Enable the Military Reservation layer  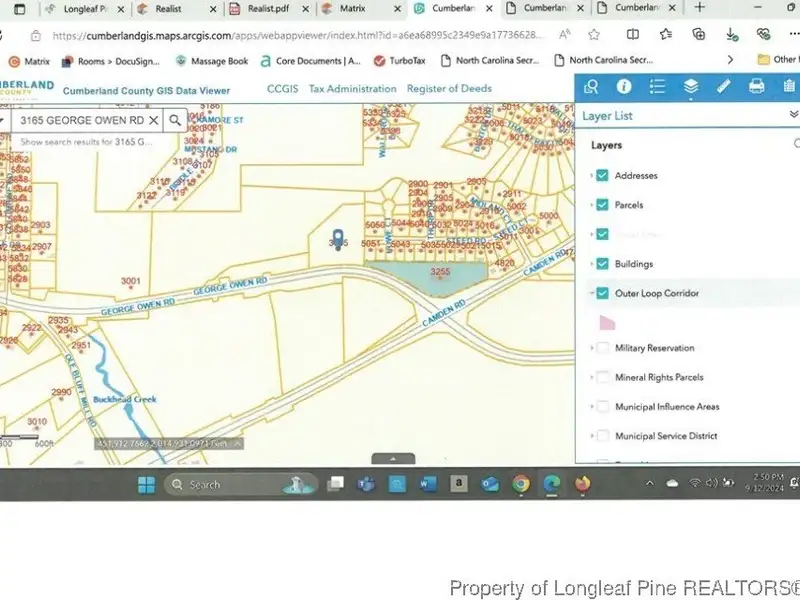coord(603,348)
